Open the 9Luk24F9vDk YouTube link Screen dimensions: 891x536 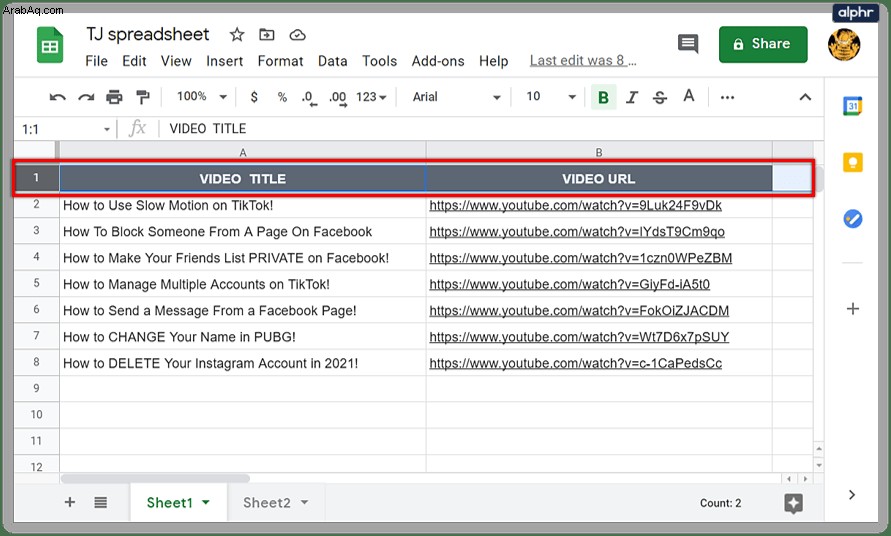pyautogui.click(x=575, y=205)
